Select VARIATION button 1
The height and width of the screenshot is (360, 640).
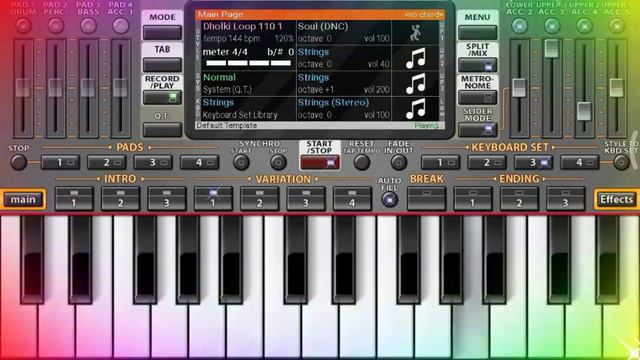coord(213,198)
